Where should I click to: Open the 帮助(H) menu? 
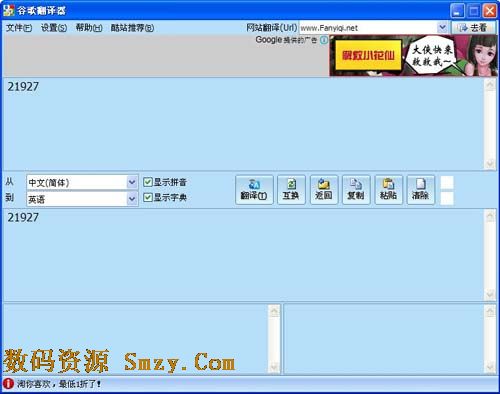(89, 28)
